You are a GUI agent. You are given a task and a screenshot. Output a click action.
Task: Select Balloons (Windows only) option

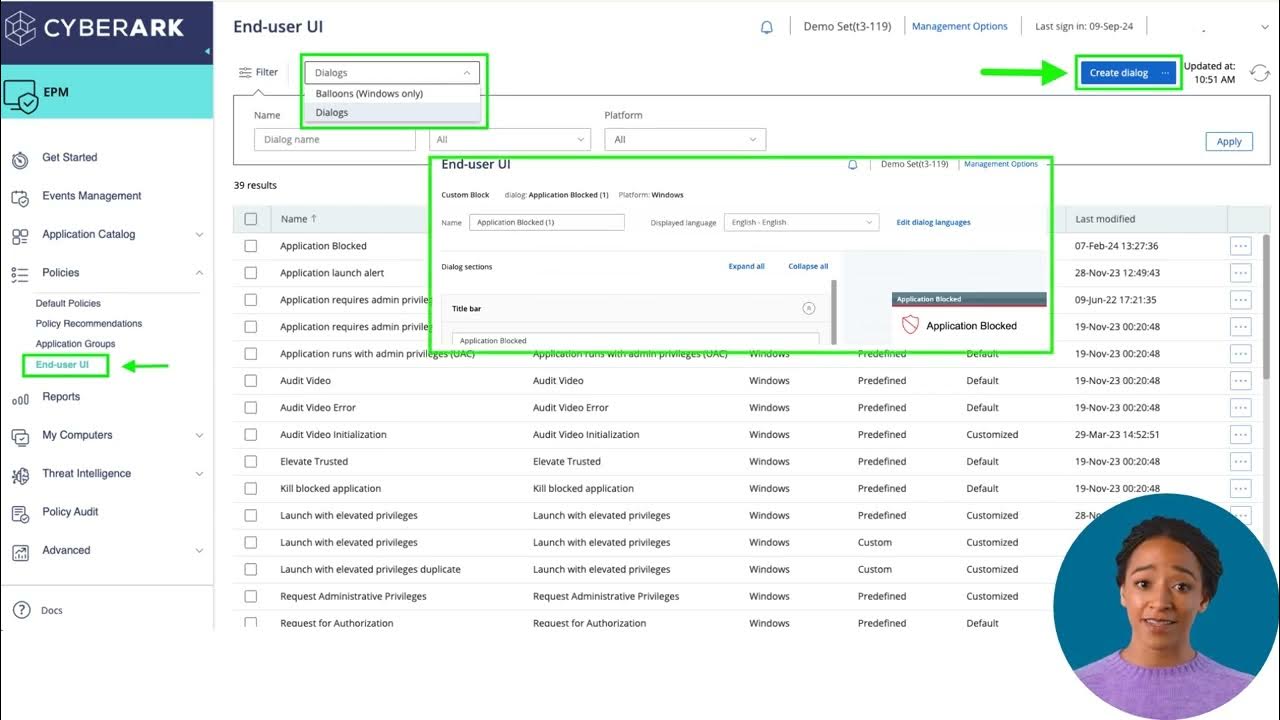click(392, 94)
